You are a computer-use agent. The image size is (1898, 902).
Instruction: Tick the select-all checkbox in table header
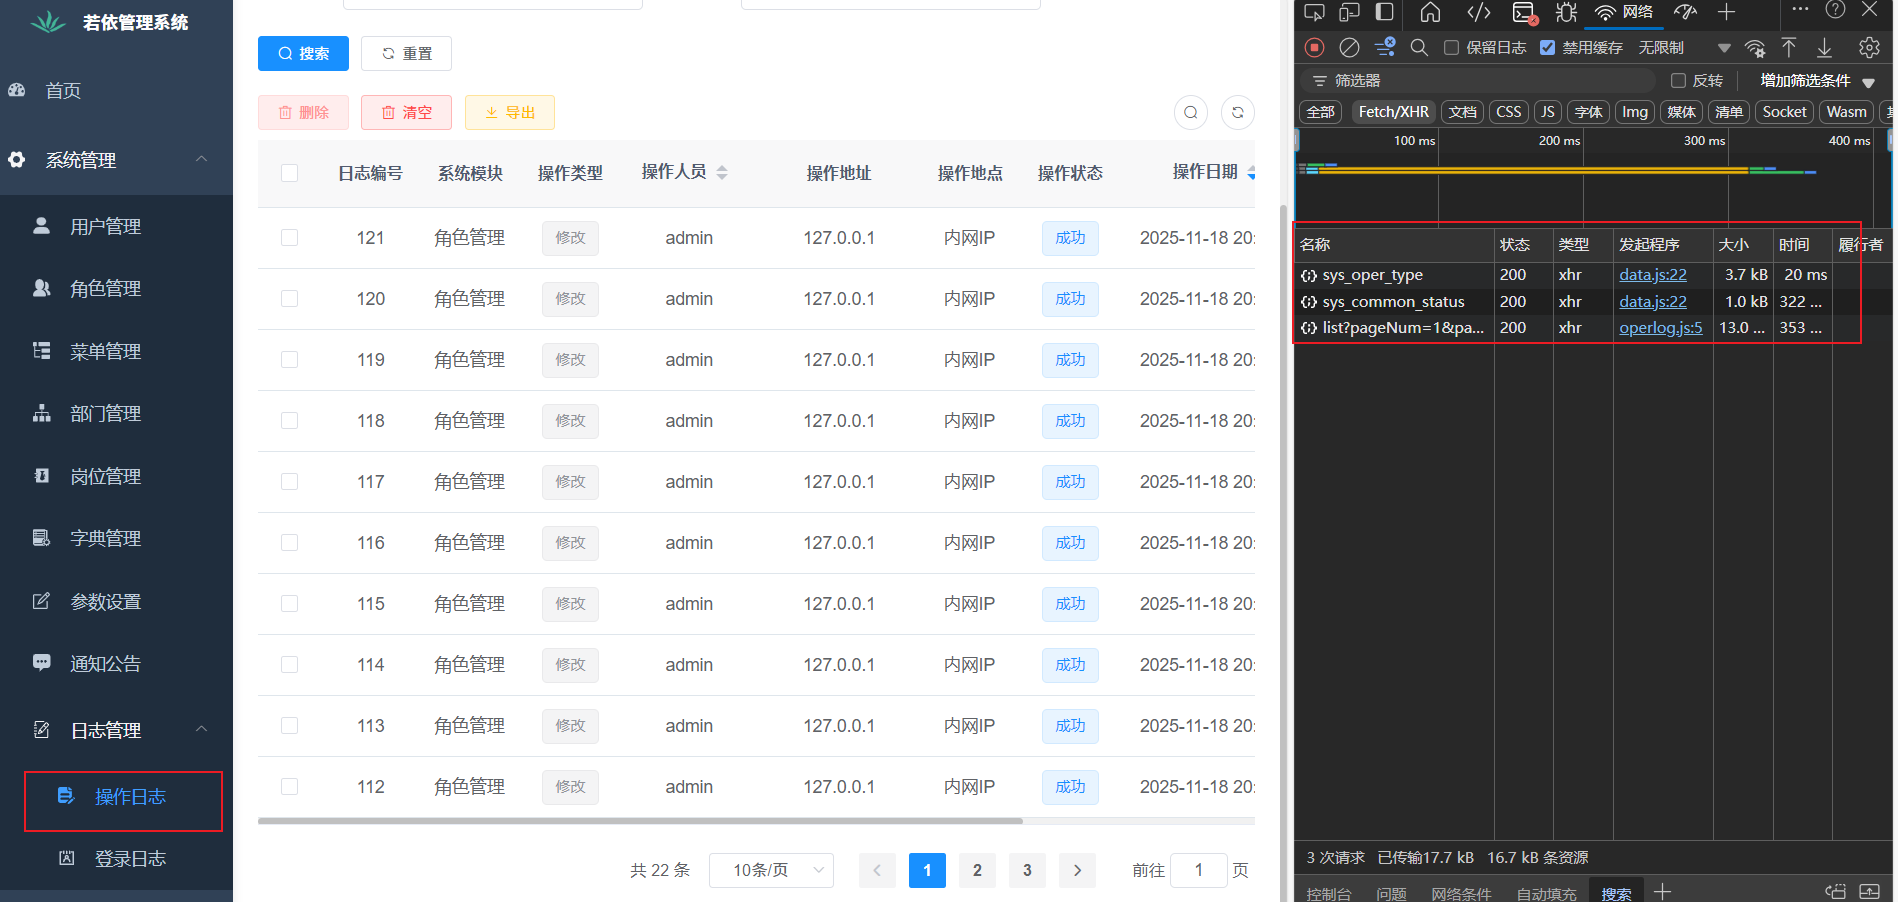coord(290,173)
